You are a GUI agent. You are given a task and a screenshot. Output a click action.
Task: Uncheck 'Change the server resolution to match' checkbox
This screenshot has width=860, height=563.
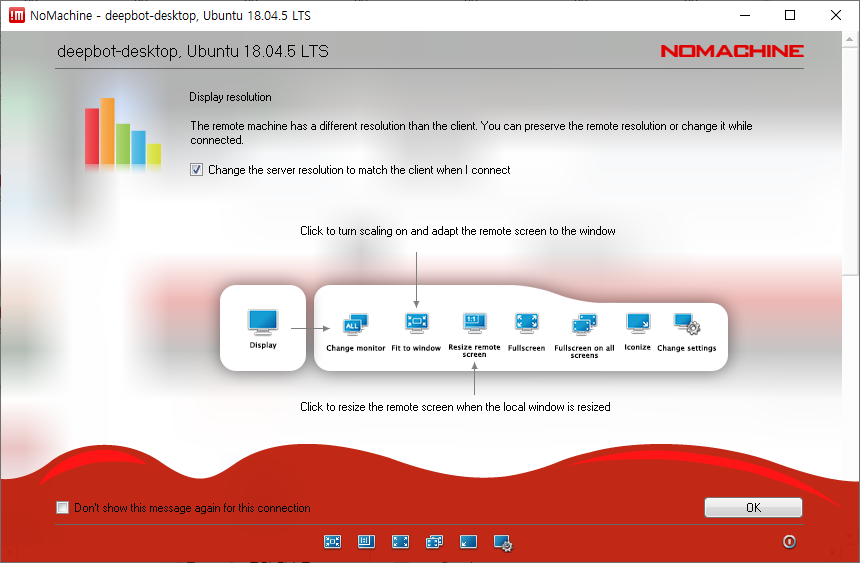(196, 170)
